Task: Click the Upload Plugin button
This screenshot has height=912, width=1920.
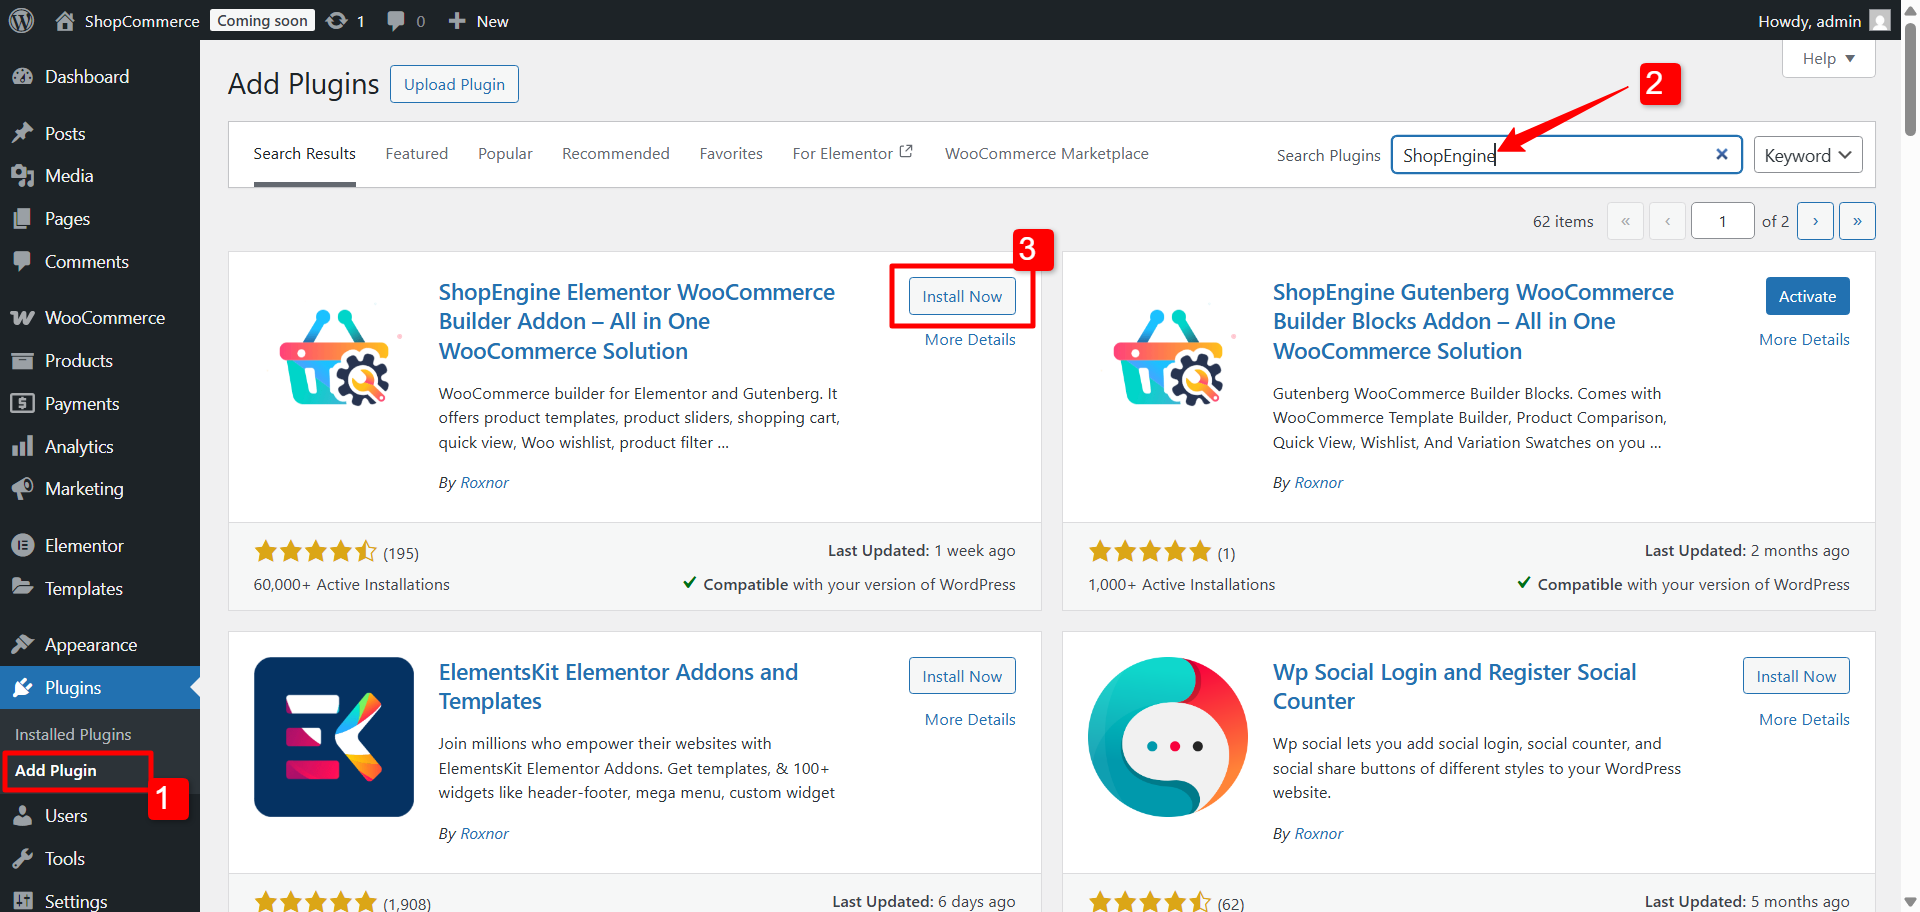Action: point(454,84)
